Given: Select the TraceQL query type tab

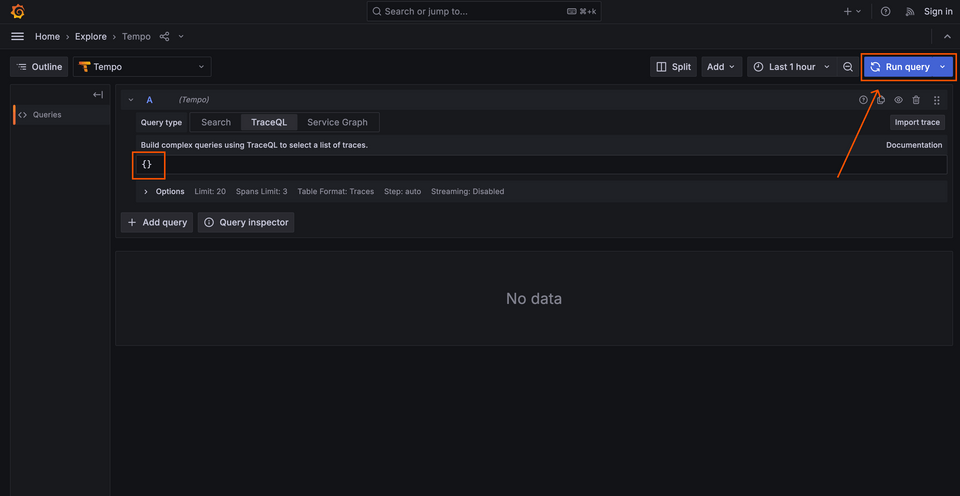Looking at the screenshot, I should click(x=269, y=122).
